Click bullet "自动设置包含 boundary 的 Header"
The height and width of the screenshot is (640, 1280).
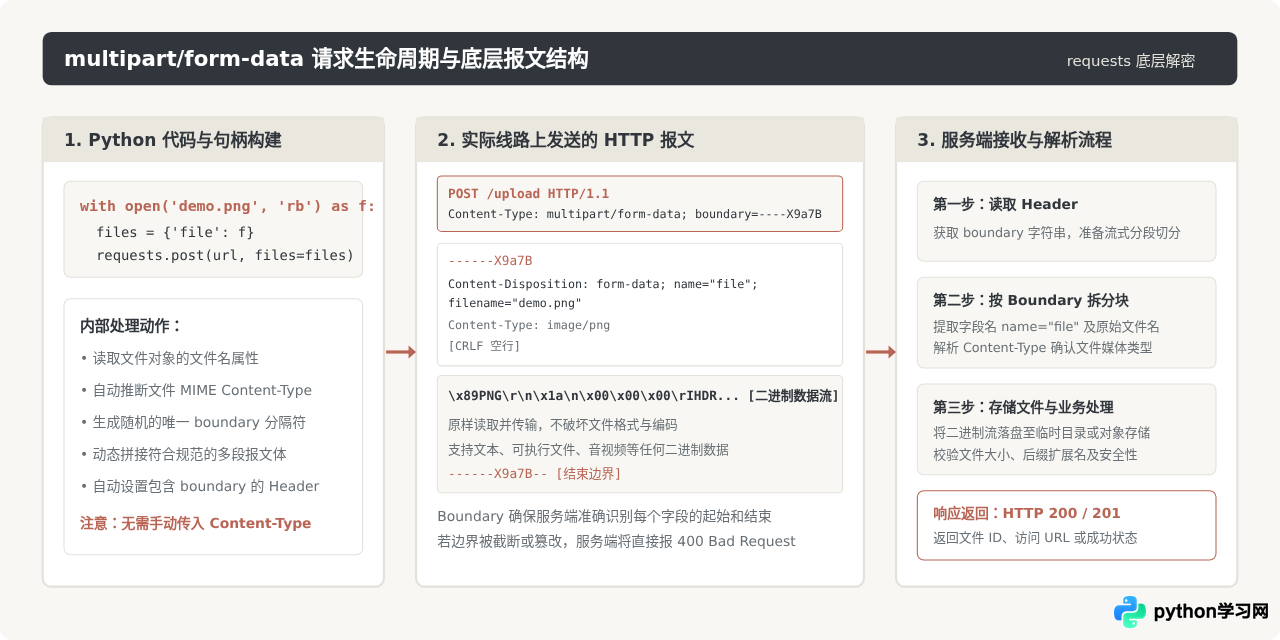pos(200,486)
